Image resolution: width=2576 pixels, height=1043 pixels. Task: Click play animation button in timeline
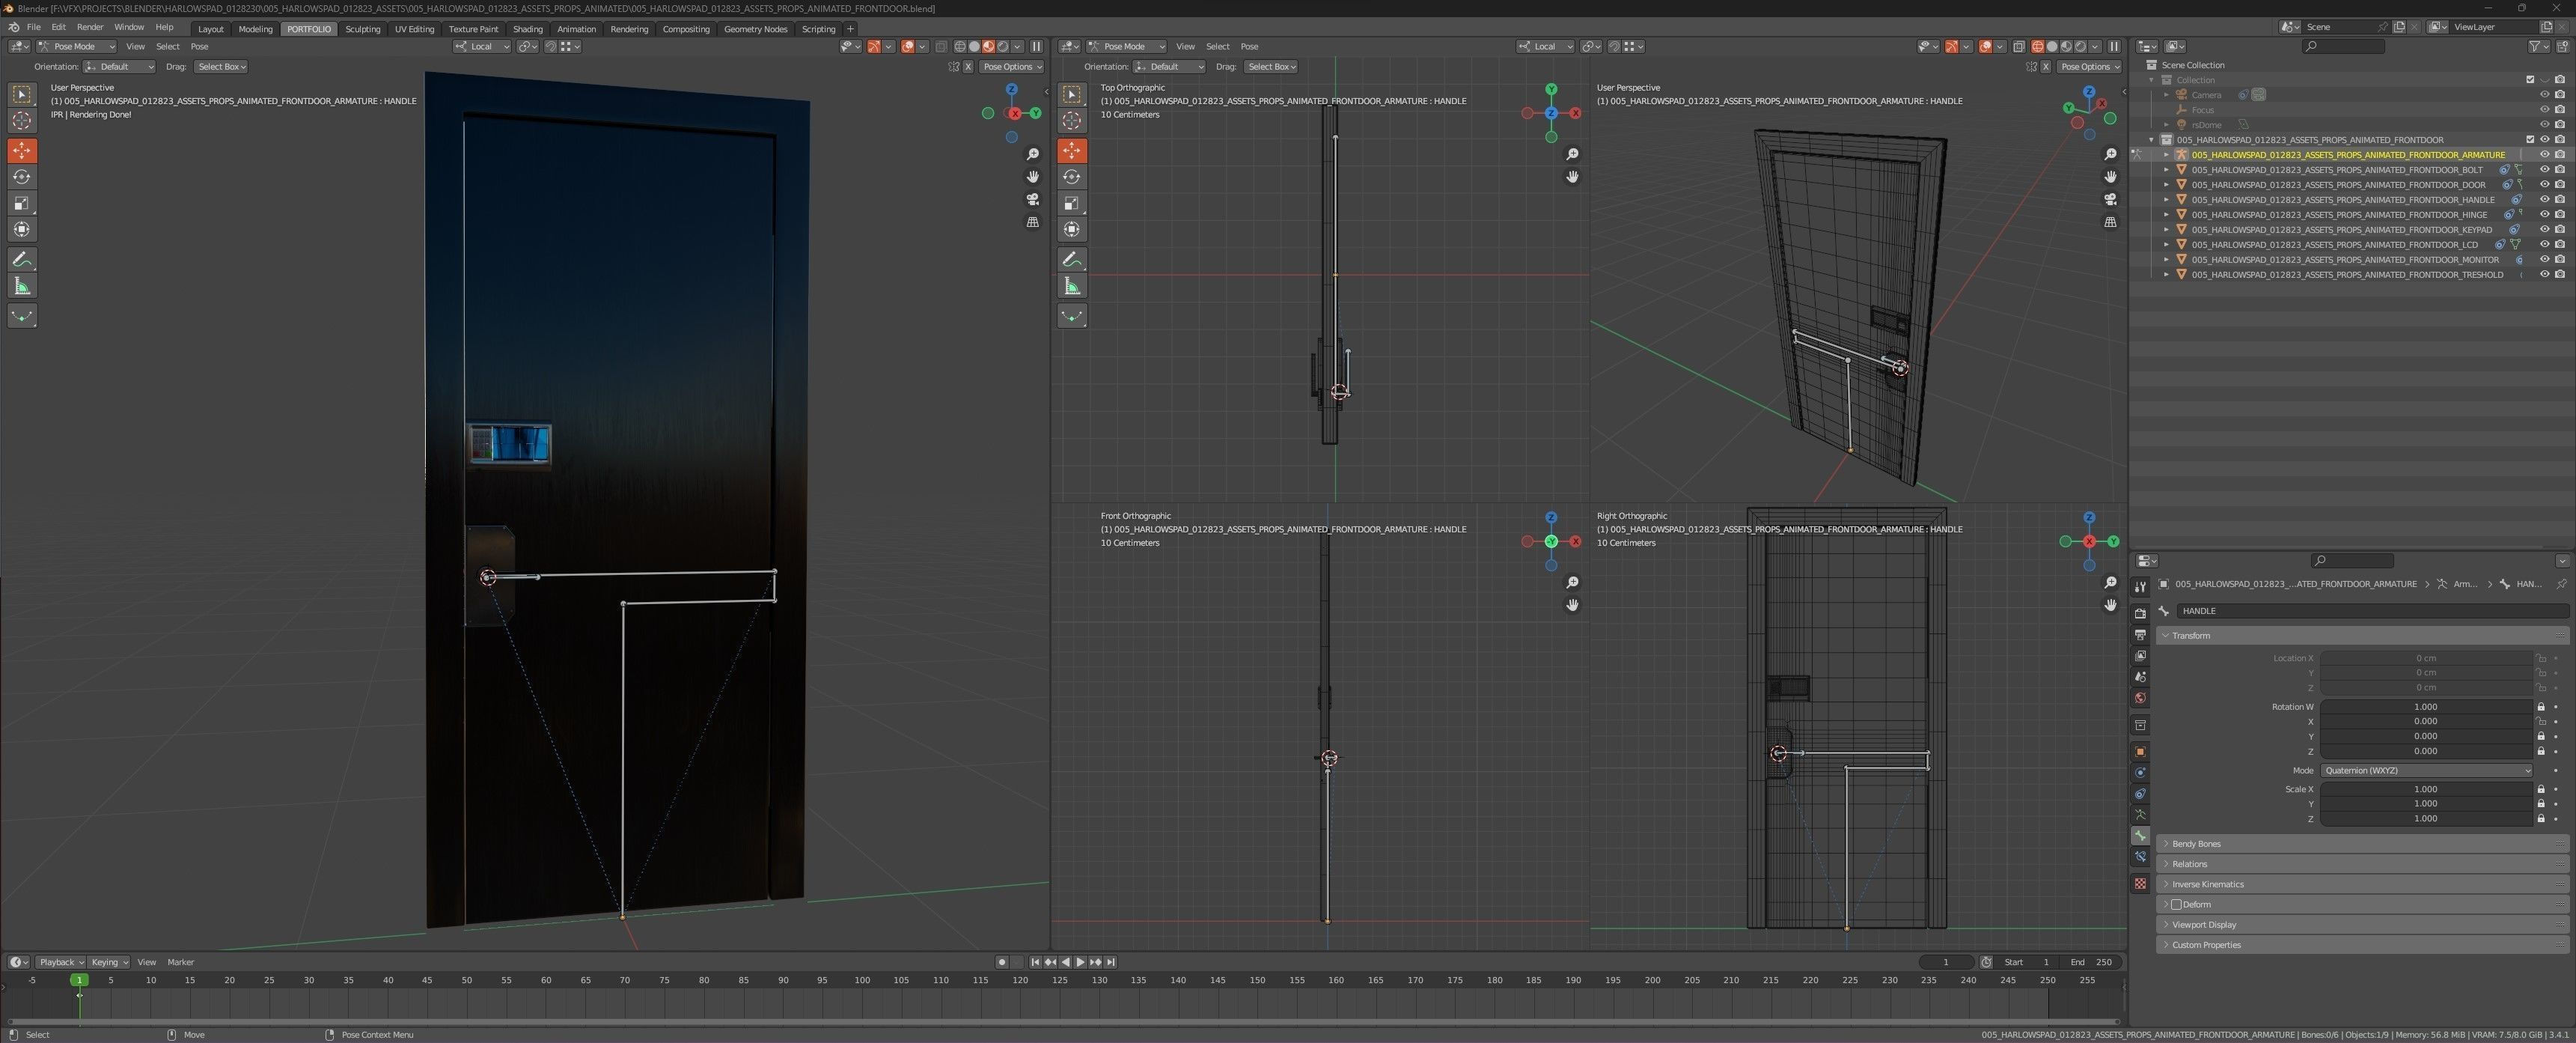pos(1080,962)
